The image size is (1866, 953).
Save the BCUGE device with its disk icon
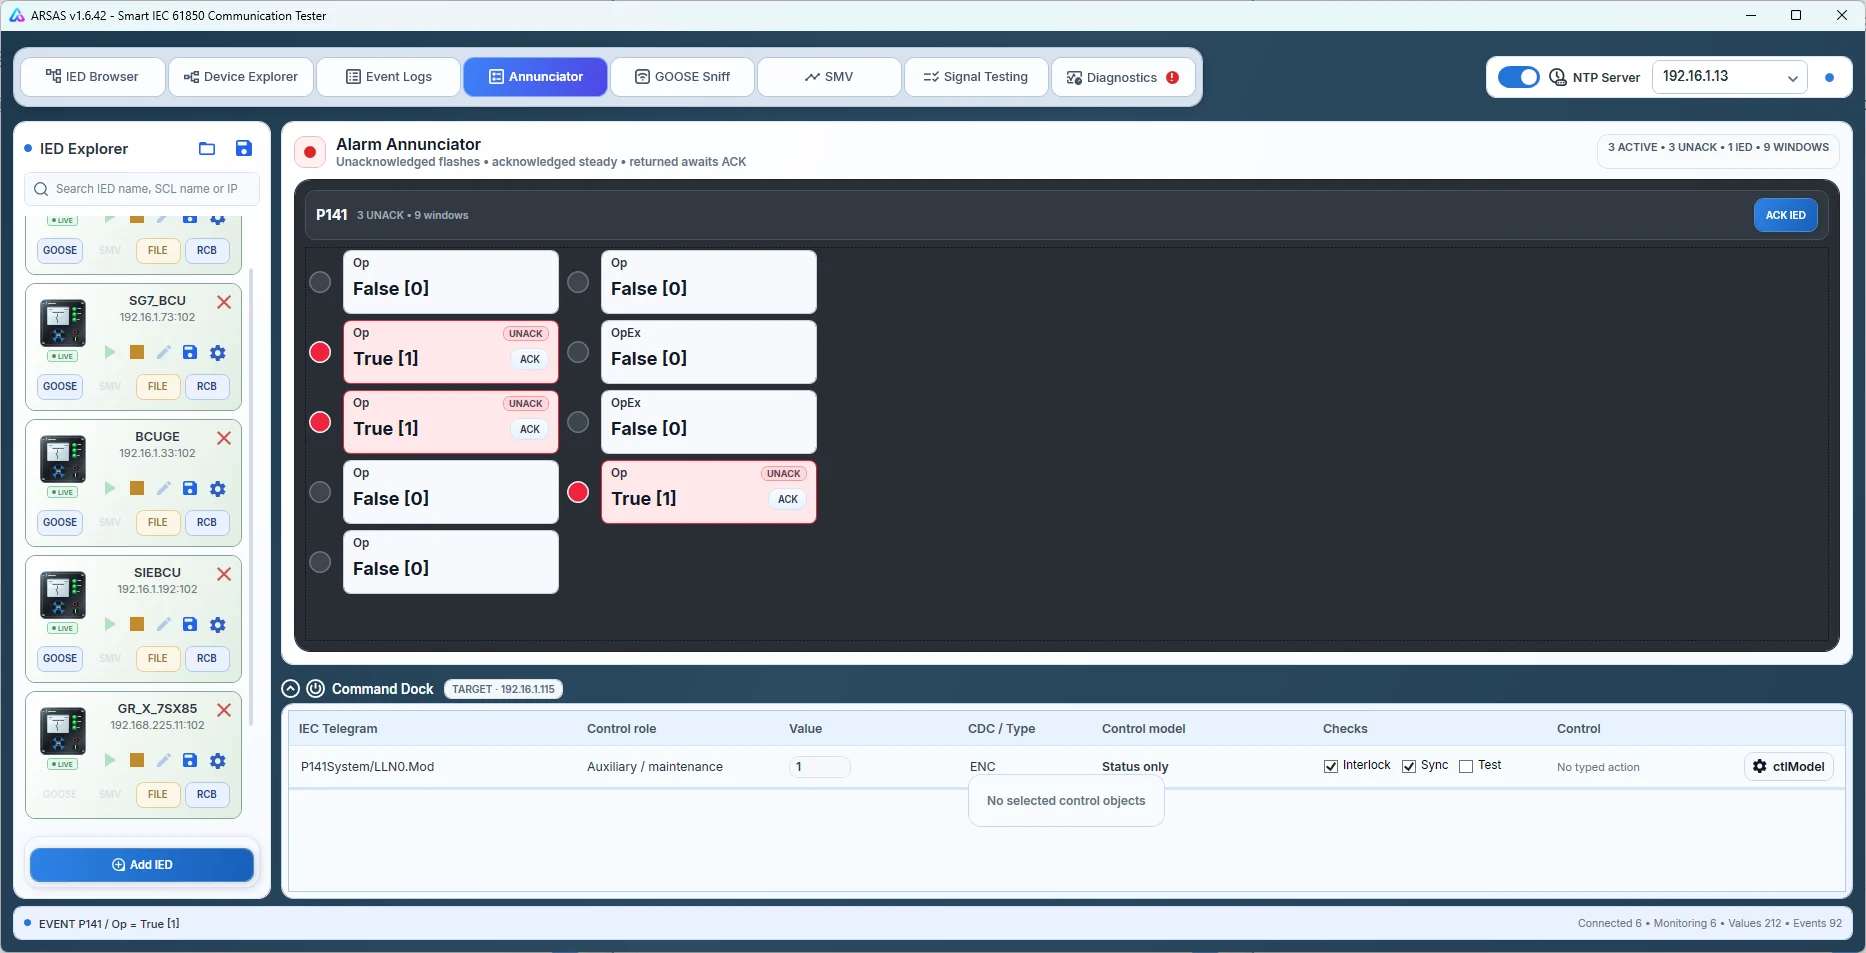coord(190,488)
